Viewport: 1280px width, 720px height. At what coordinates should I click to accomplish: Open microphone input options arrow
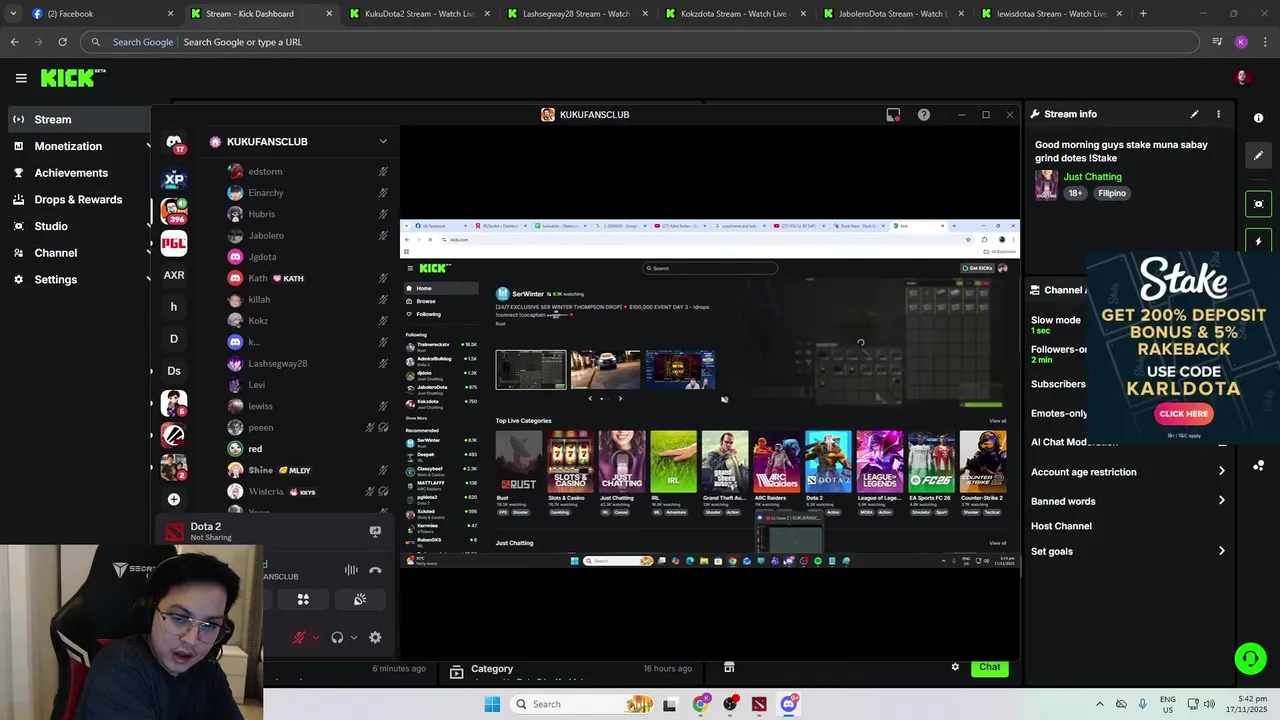click(x=316, y=638)
